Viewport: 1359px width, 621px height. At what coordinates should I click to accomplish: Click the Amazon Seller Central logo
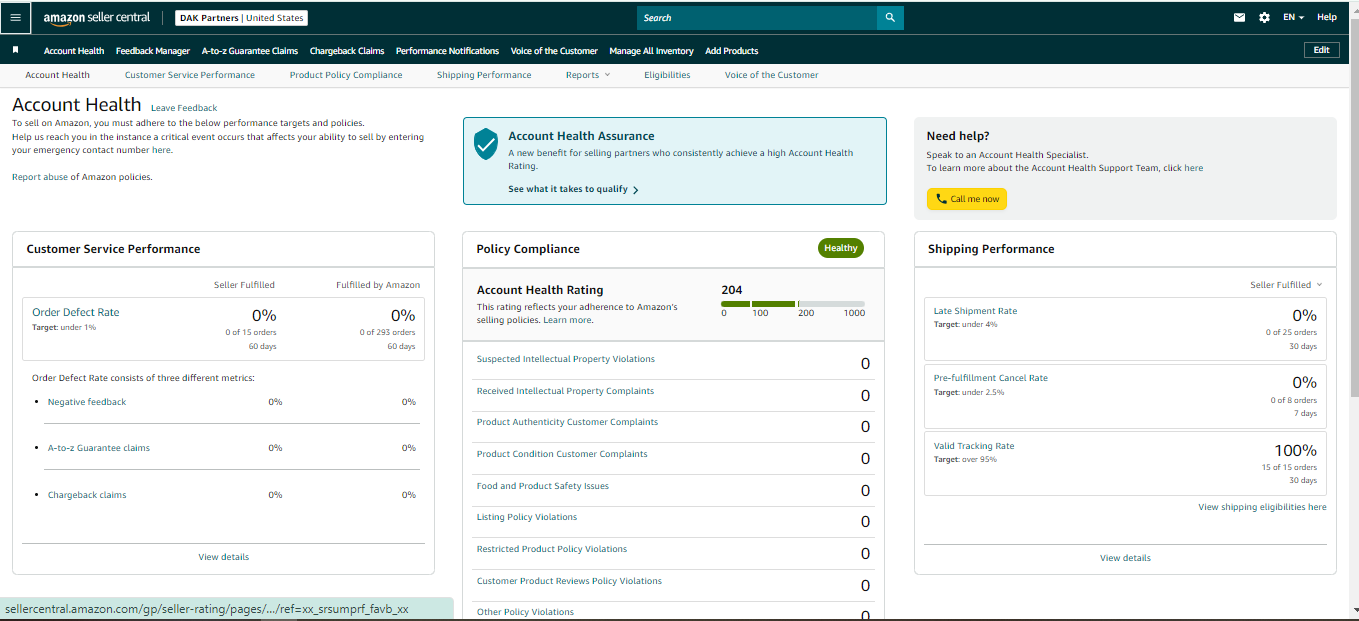(96, 18)
